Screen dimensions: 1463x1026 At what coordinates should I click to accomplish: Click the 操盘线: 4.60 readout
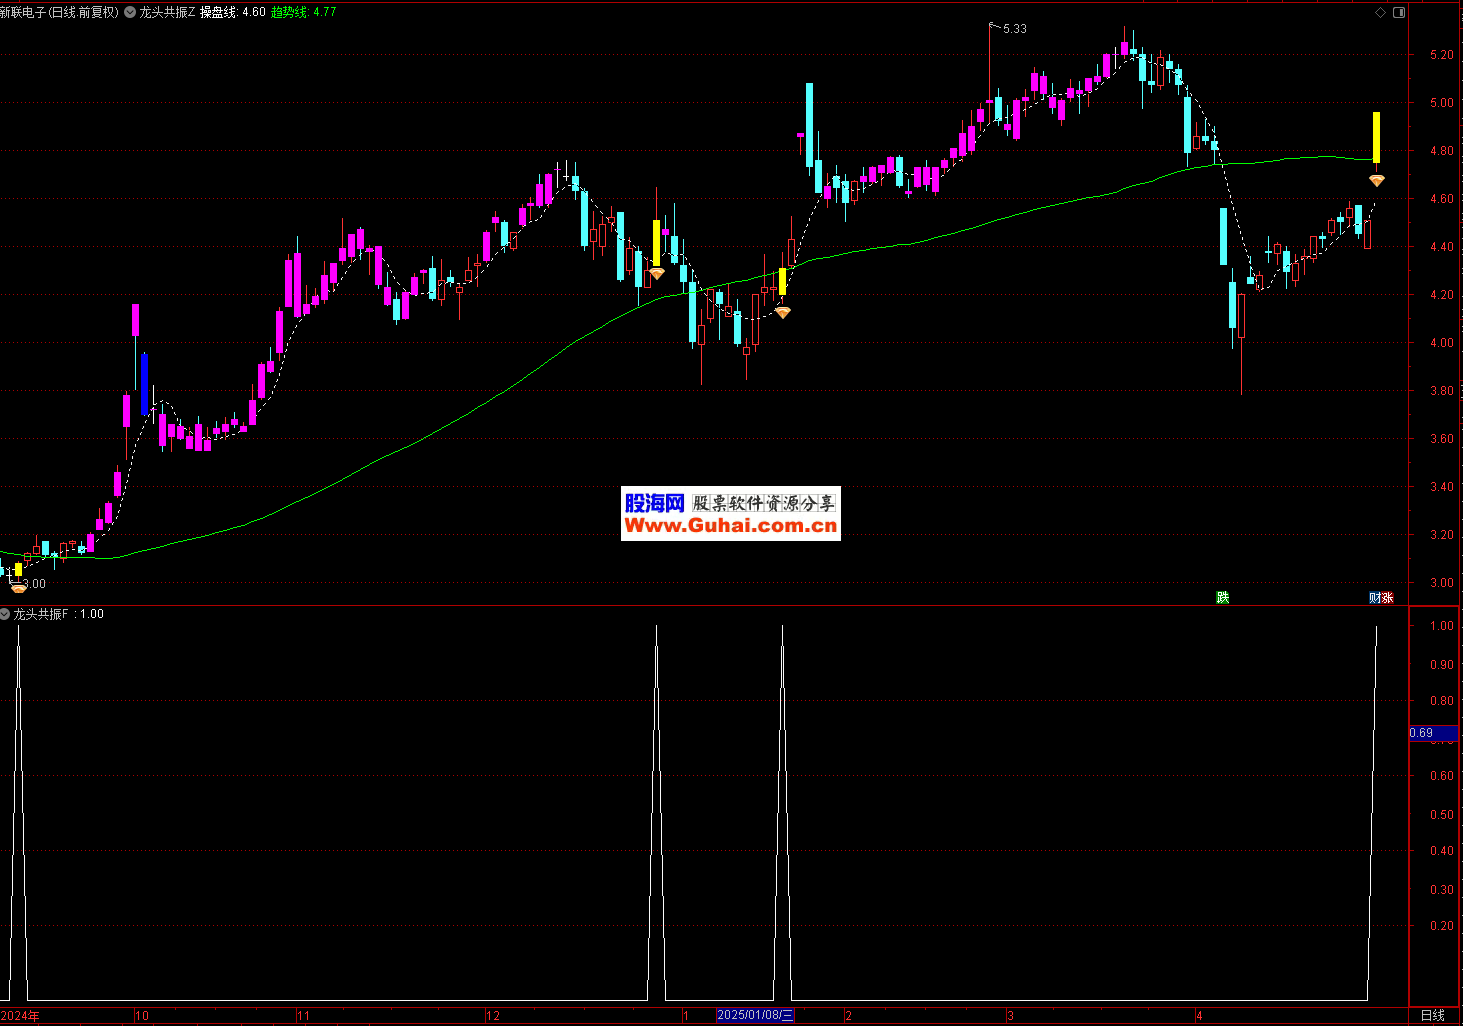coord(233,12)
